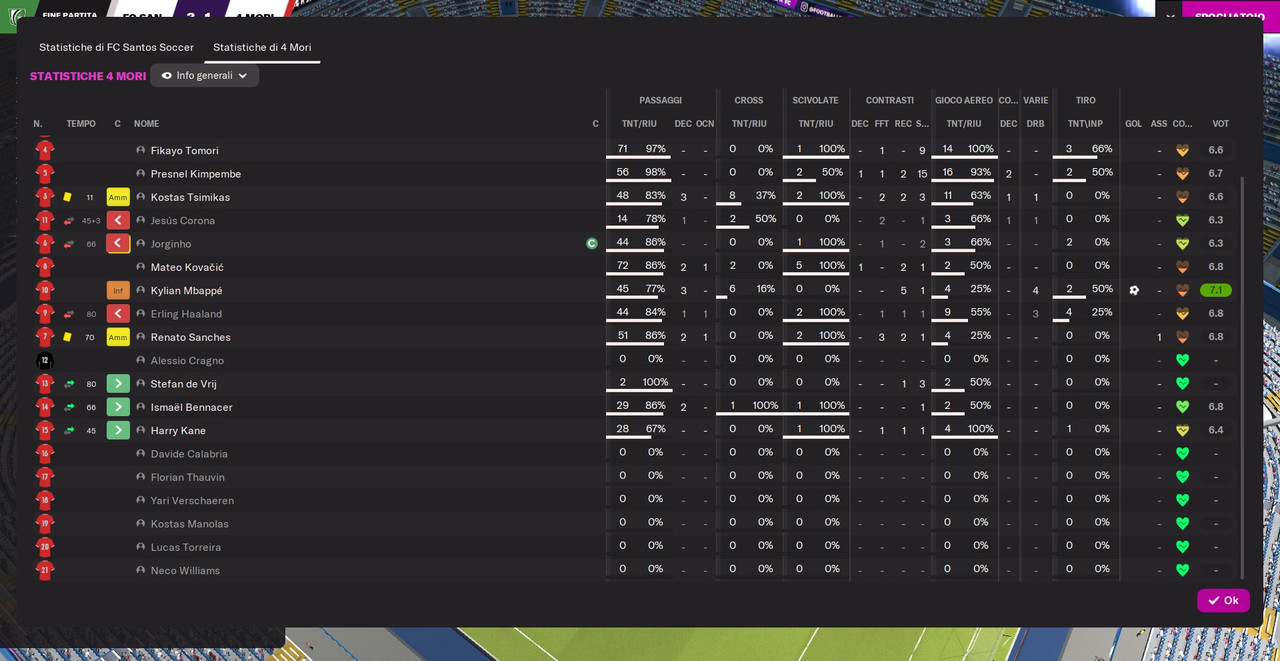Image resolution: width=1280 pixels, height=661 pixels.
Task: Click Erling Haaland's shots 4 25% cell
Action: tap(1085, 313)
